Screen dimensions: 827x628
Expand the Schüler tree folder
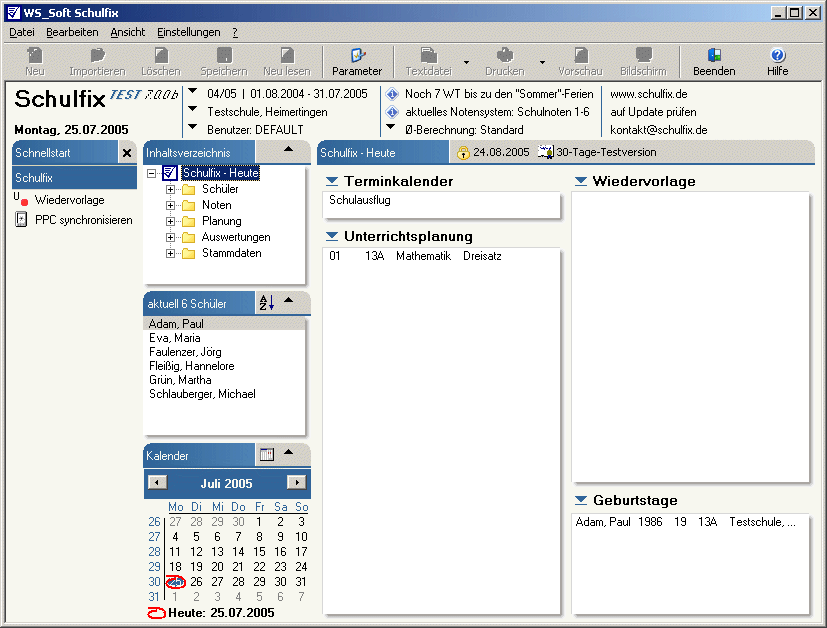[x=170, y=189]
